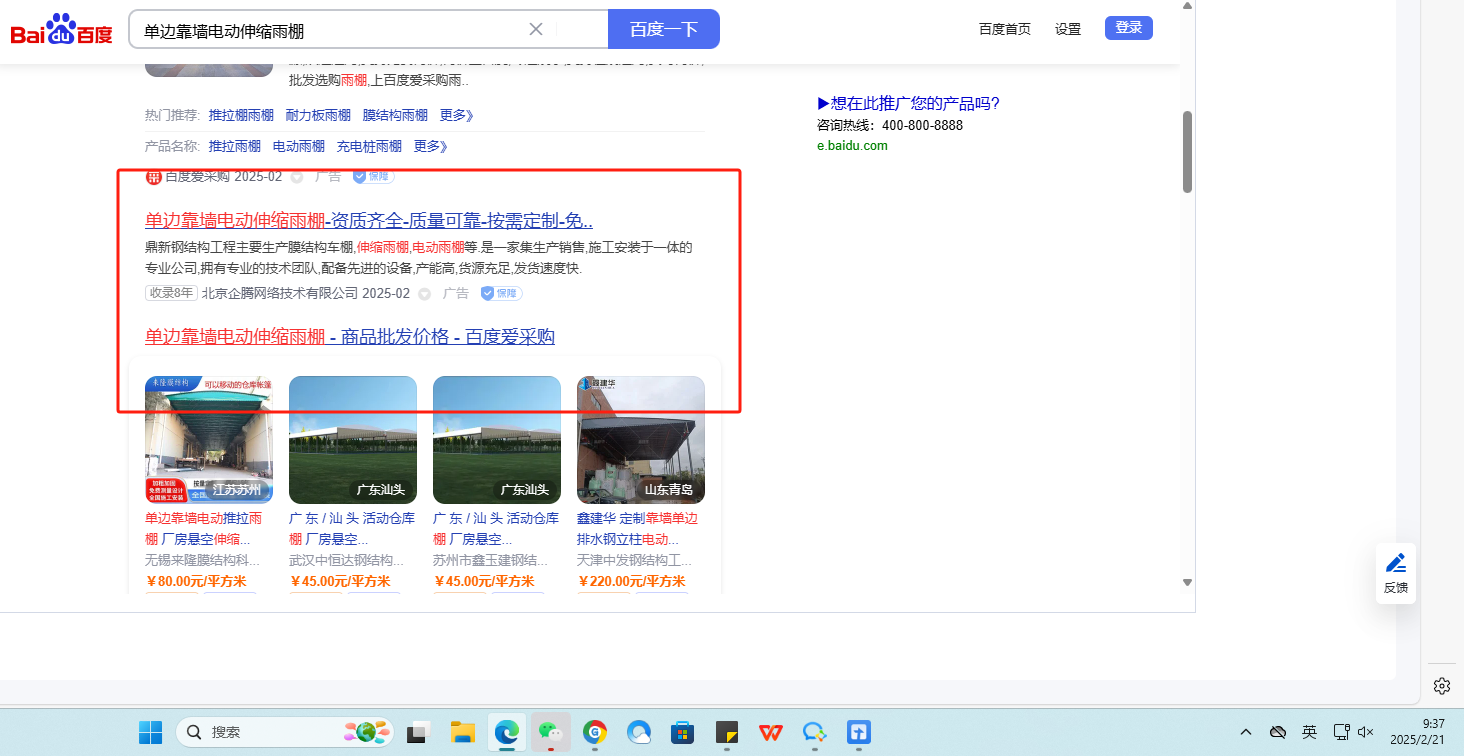Open WeChat from the taskbar
Image resolution: width=1464 pixels, height=756 pixels.
click(x=549, y=732)
